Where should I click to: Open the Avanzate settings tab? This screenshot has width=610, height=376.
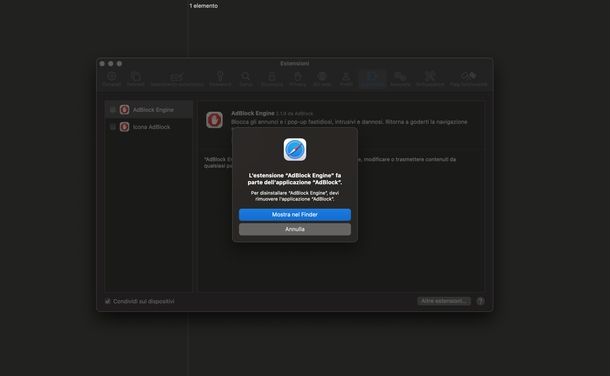(x=400, y=79)
